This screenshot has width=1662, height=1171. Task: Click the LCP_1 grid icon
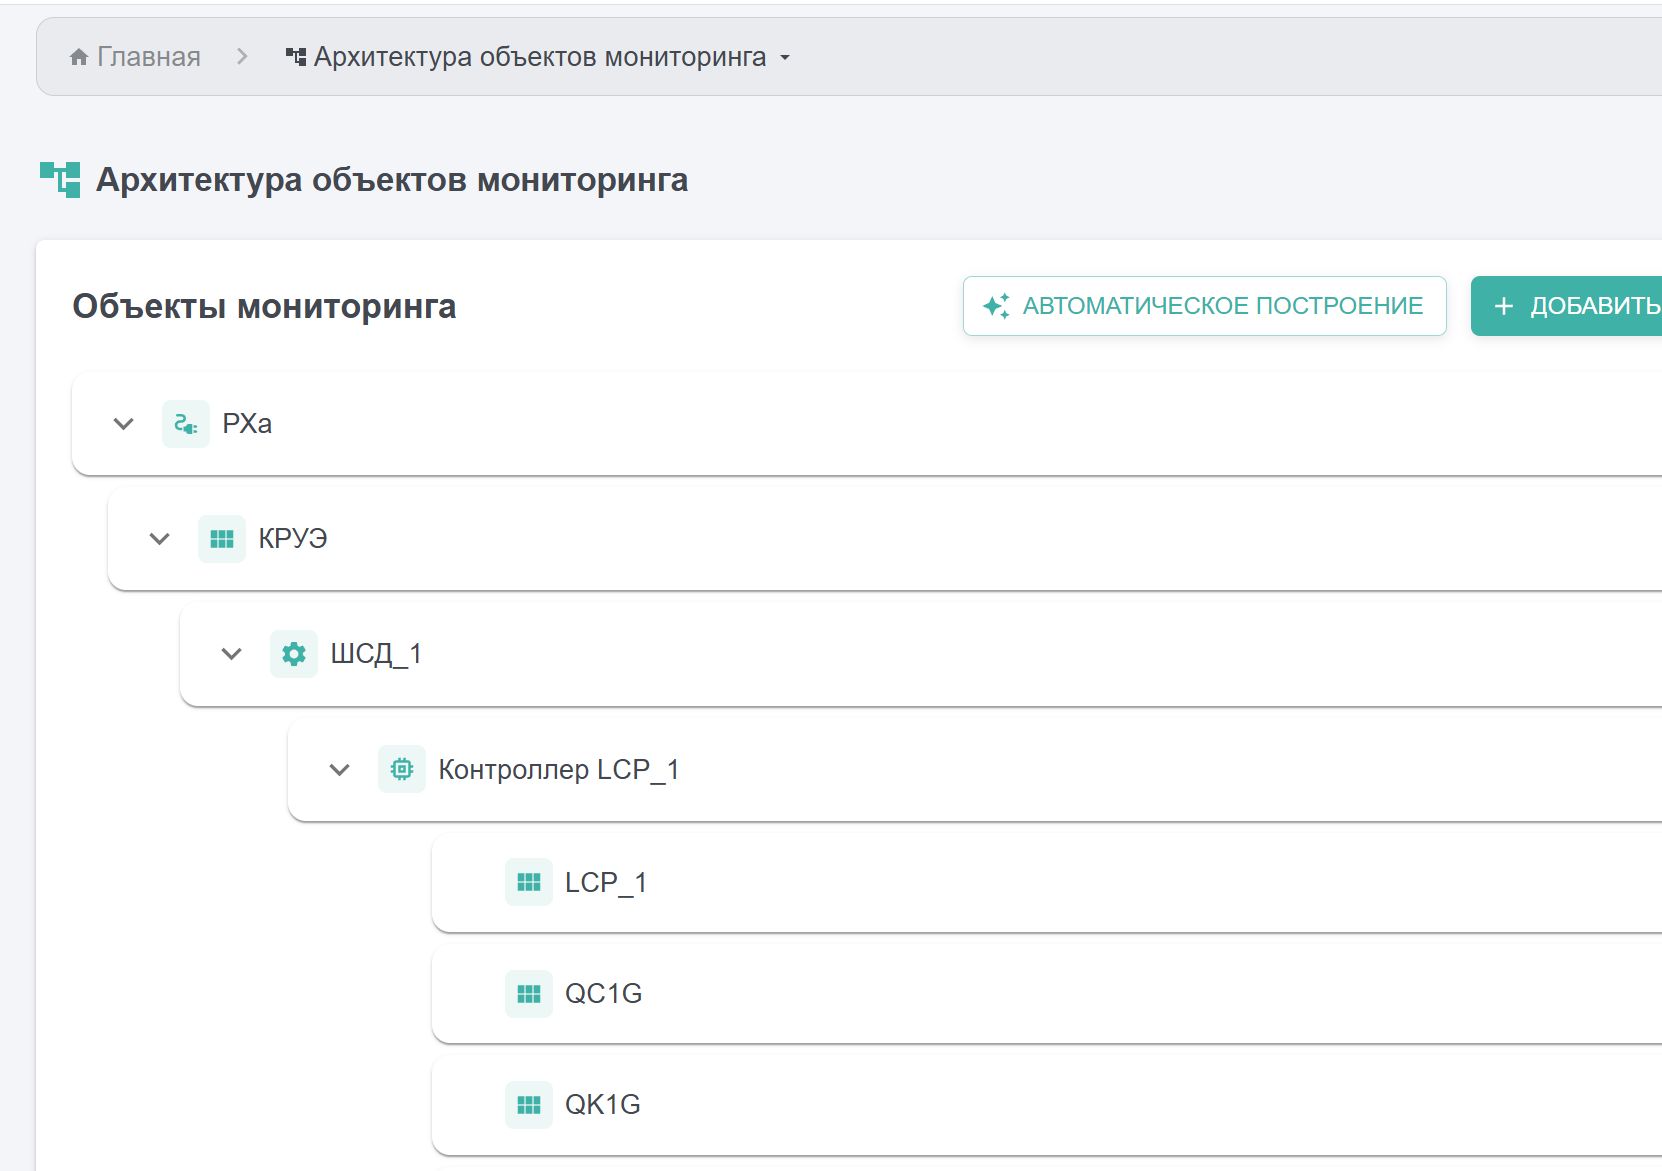click(x=529, y=882)
